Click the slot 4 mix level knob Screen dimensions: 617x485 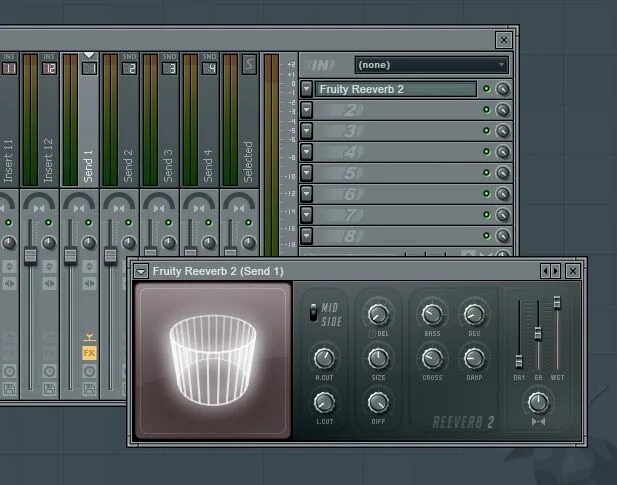[x=503, y=152]
